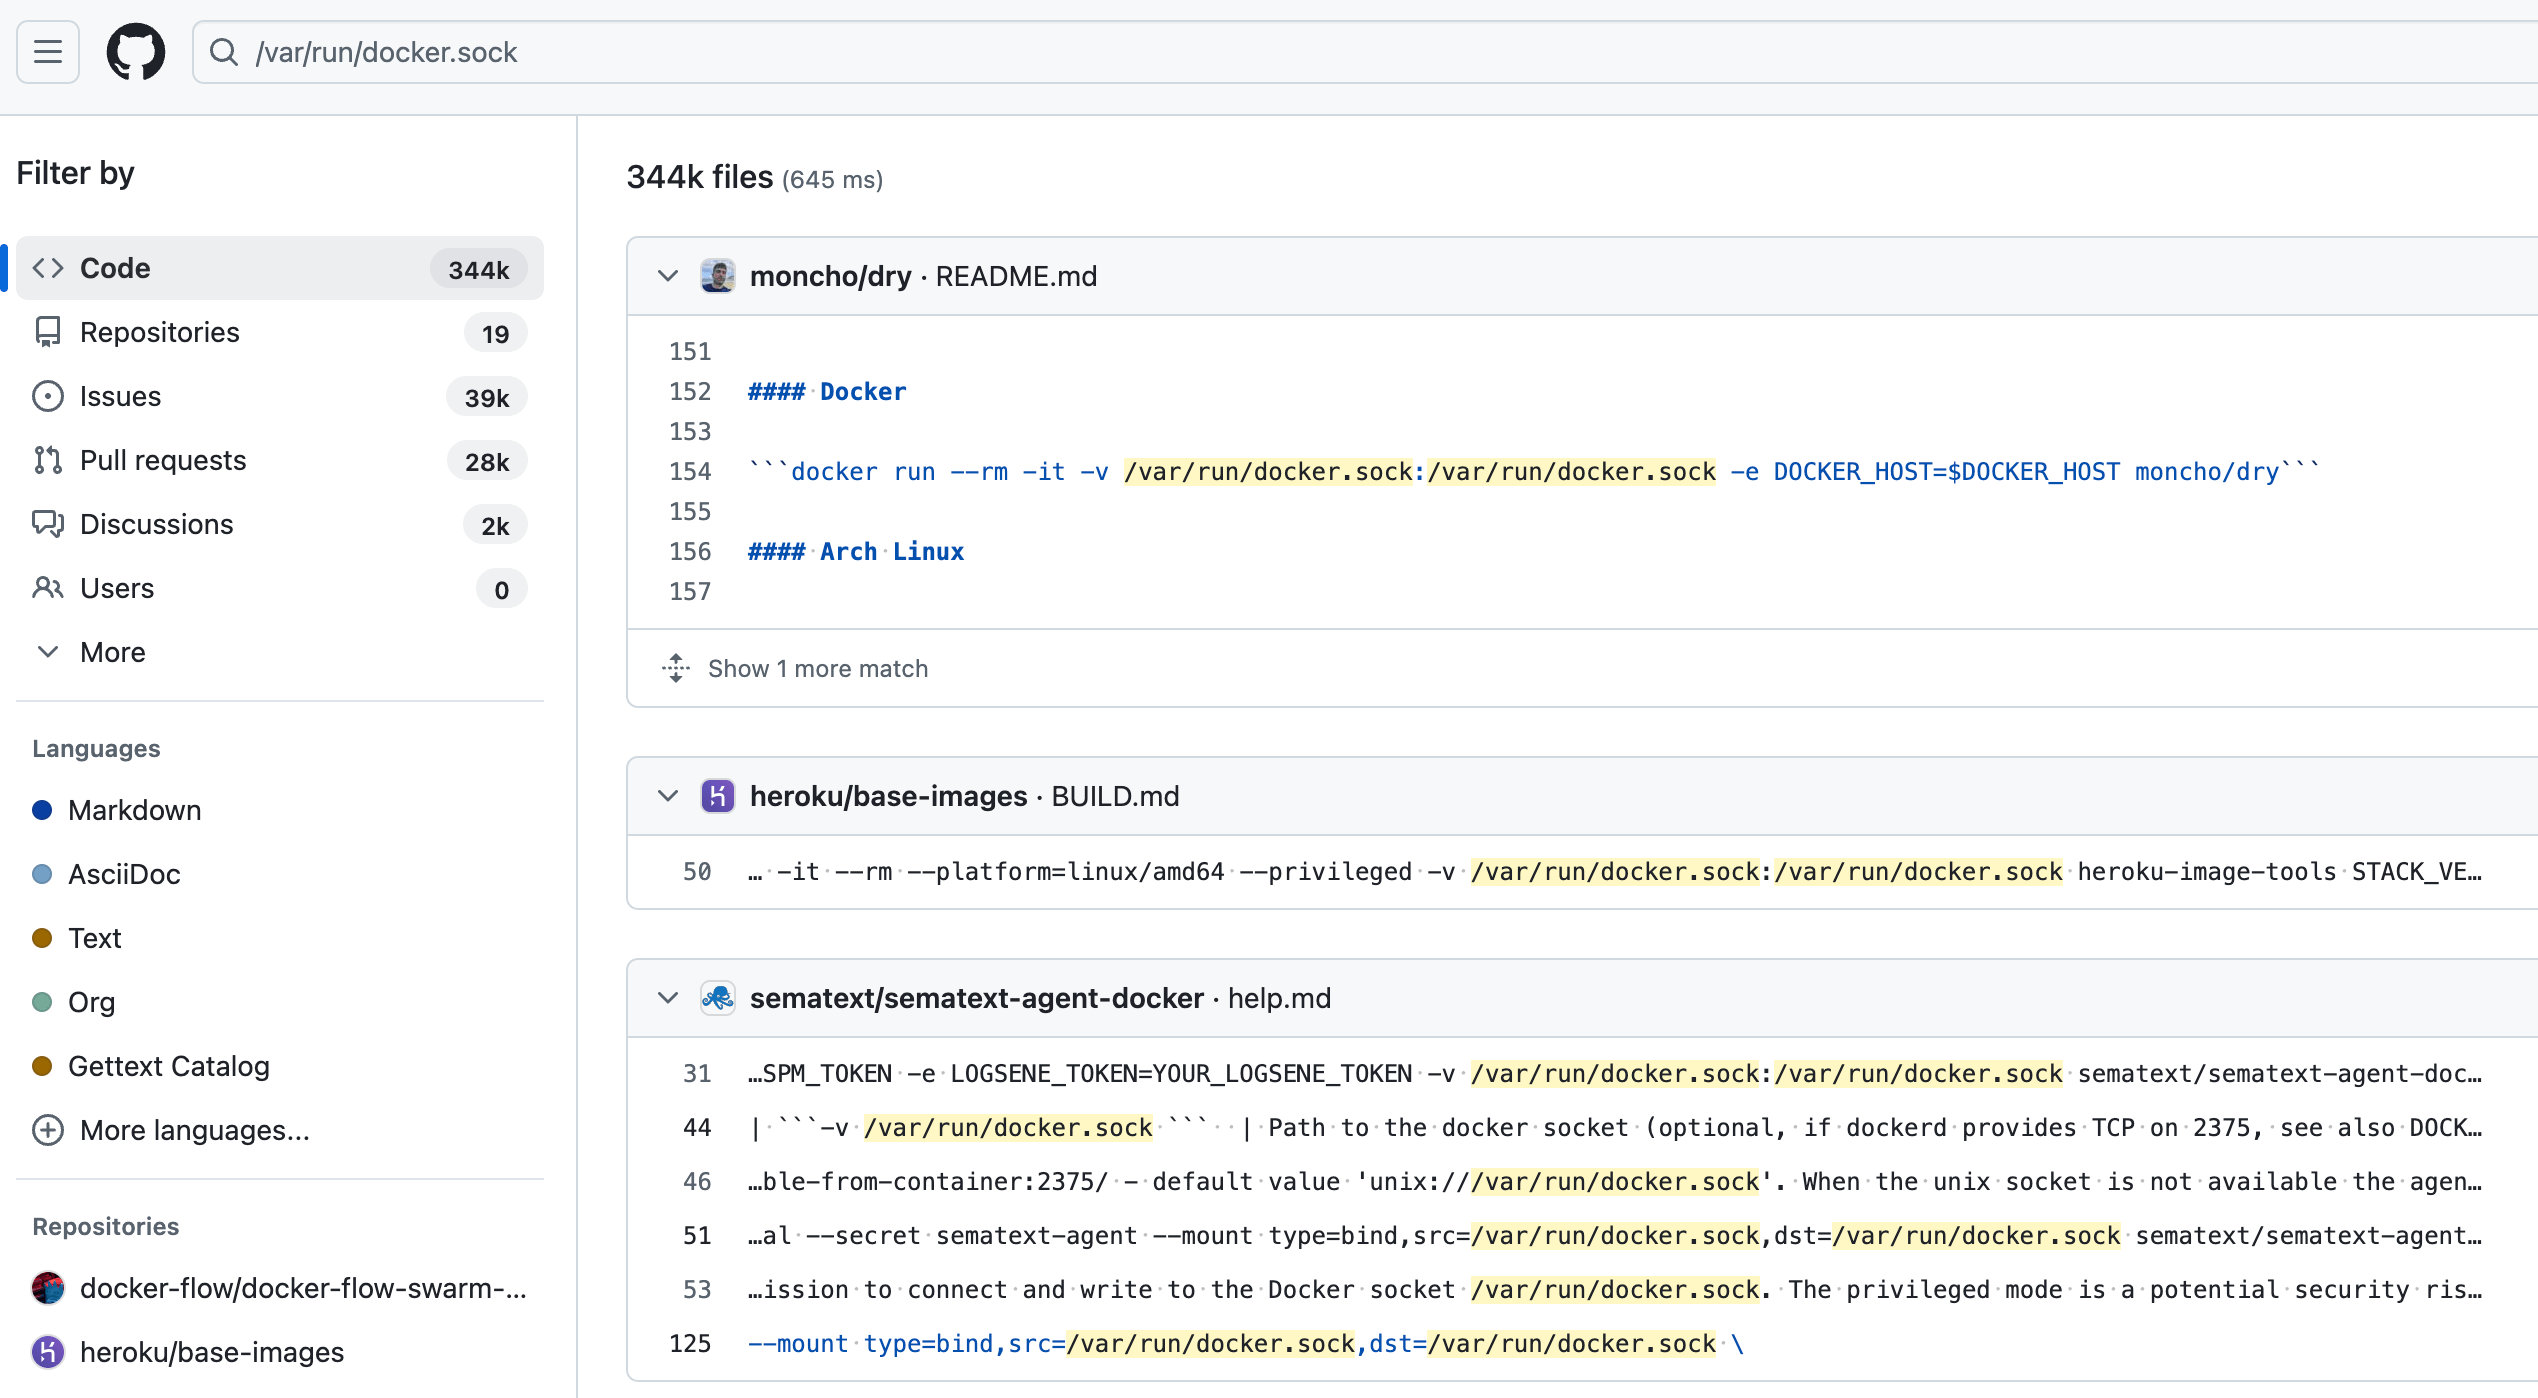The height and width of the screenshot is (1398, 2538).
Task: Open BUILD.md file link
Action: pyautogui.click(x=1115, y=796)
